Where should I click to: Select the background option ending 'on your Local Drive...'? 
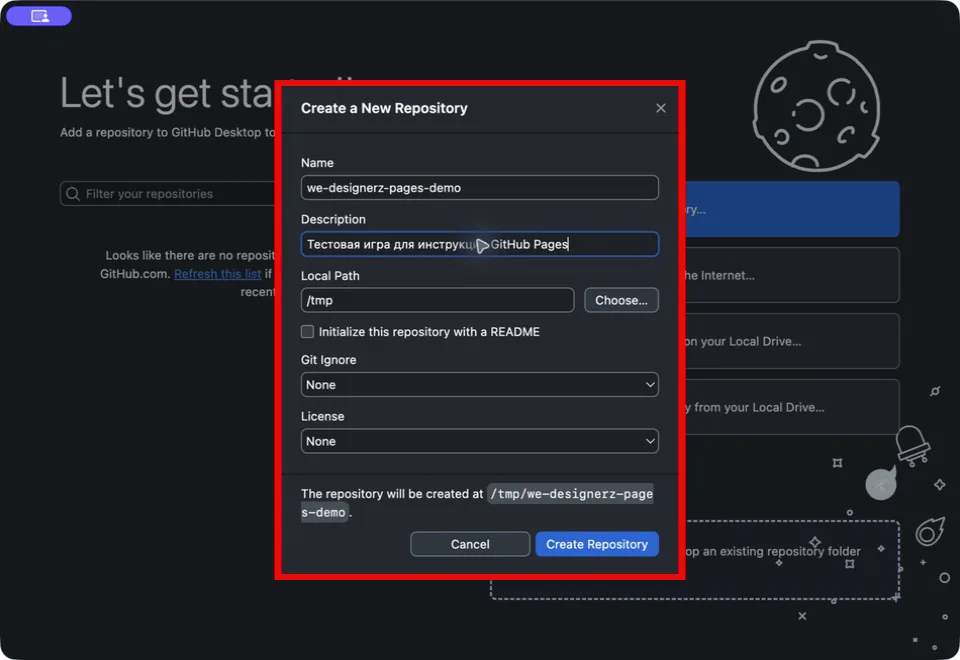[x=792, y=341]
